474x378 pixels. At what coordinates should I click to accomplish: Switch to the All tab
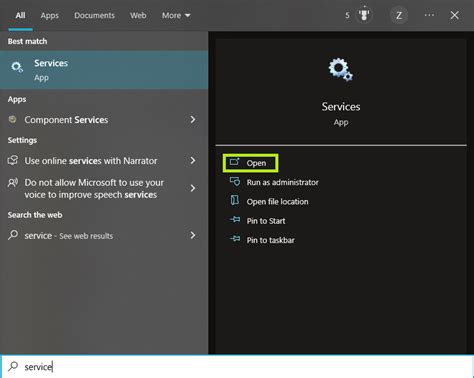point(20,15)
